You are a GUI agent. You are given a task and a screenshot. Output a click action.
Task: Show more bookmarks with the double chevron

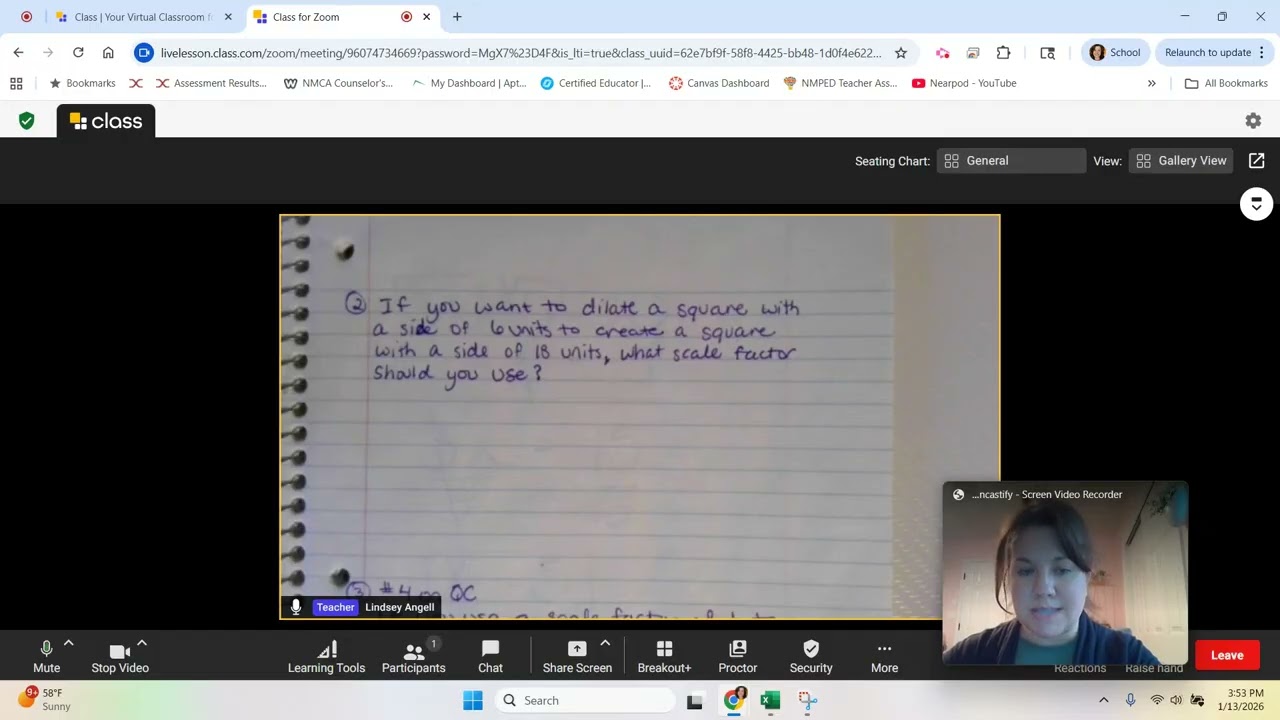click(x=1151, y=83)
